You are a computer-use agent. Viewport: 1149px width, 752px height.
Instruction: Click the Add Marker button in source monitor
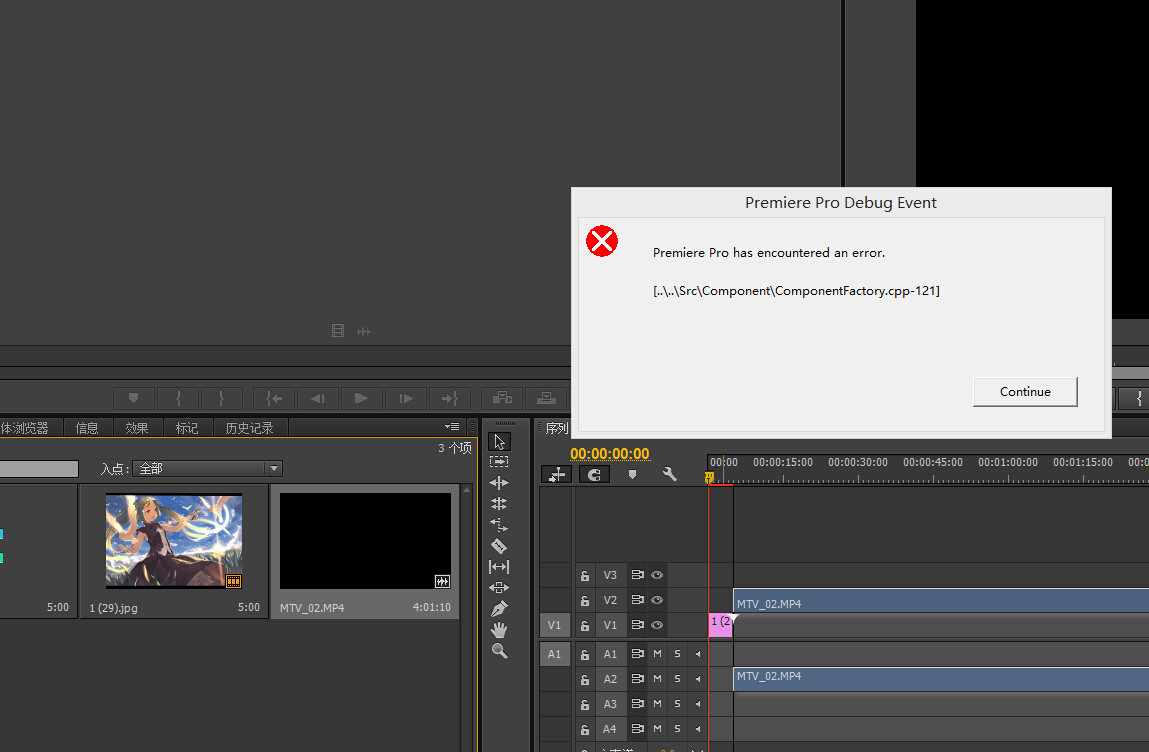click(133, 398)
